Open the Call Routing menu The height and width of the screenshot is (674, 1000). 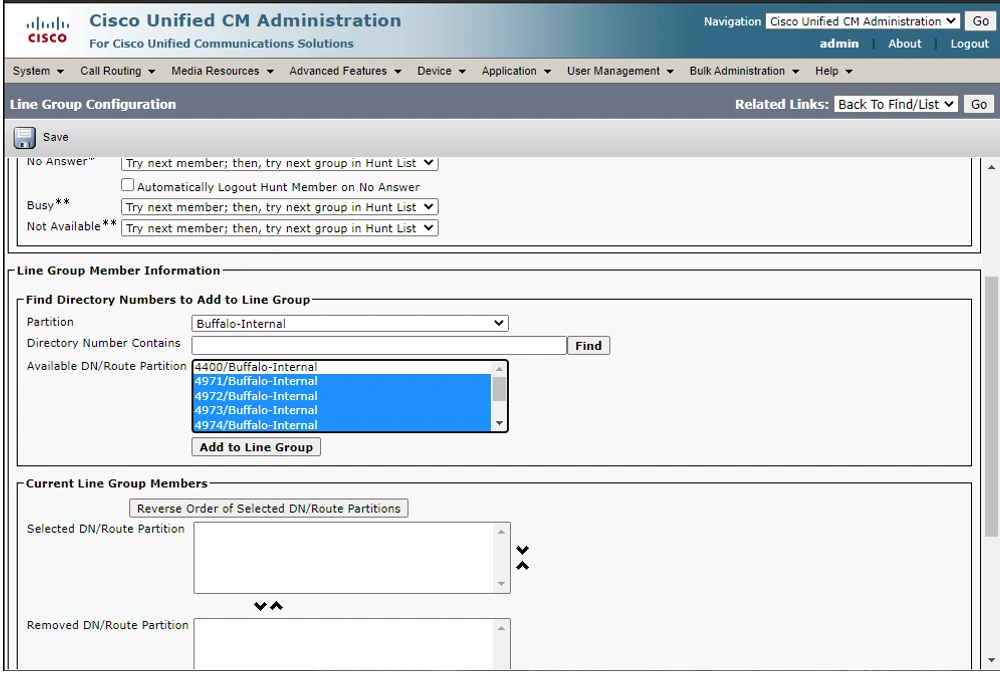coord(117,71)
